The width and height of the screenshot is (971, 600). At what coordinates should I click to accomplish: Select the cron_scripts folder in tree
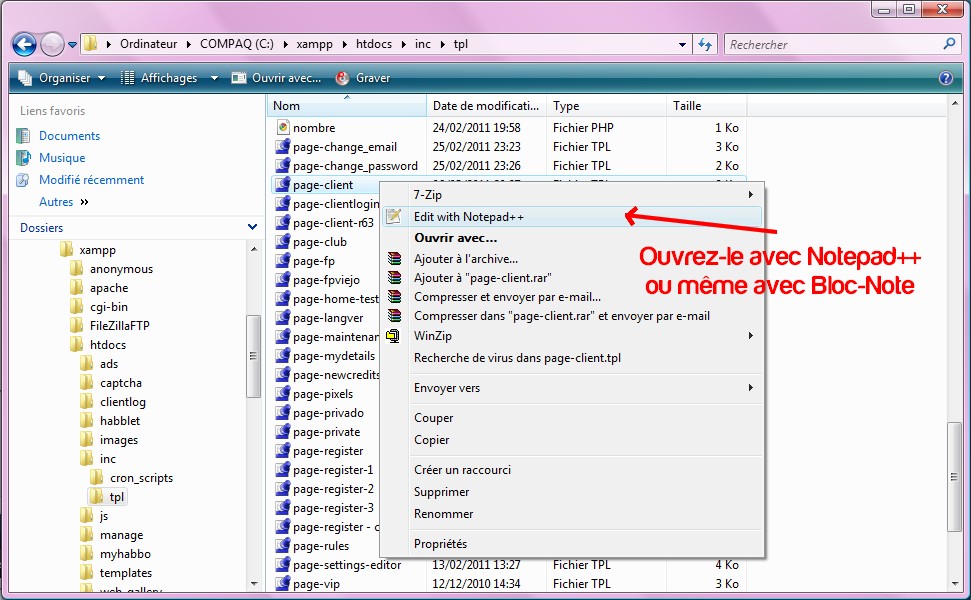pos(141,478)
